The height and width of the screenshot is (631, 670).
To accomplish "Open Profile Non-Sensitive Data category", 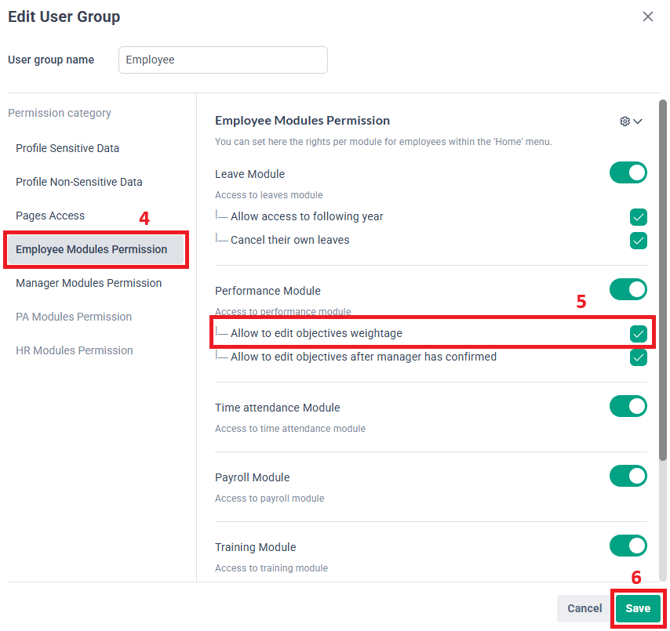I will point(79,182).
